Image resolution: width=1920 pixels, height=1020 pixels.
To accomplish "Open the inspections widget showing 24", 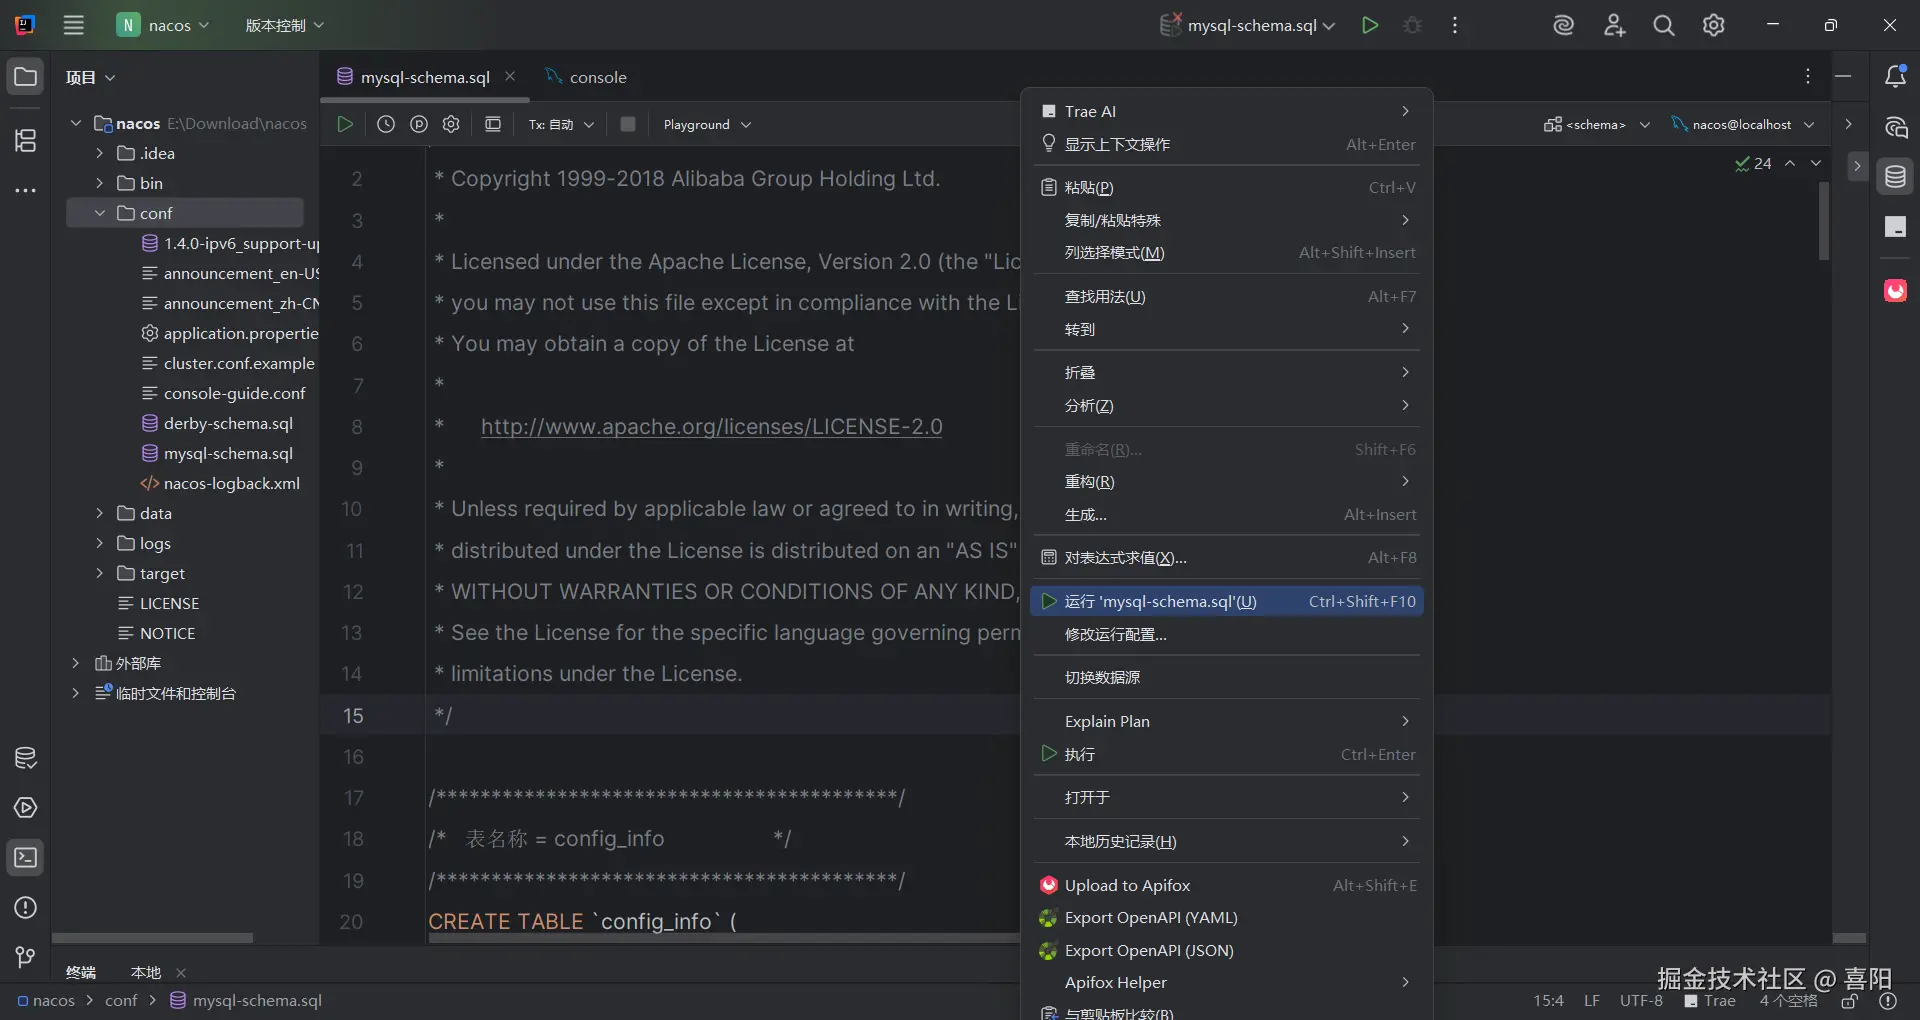I will coord(1753,163).
